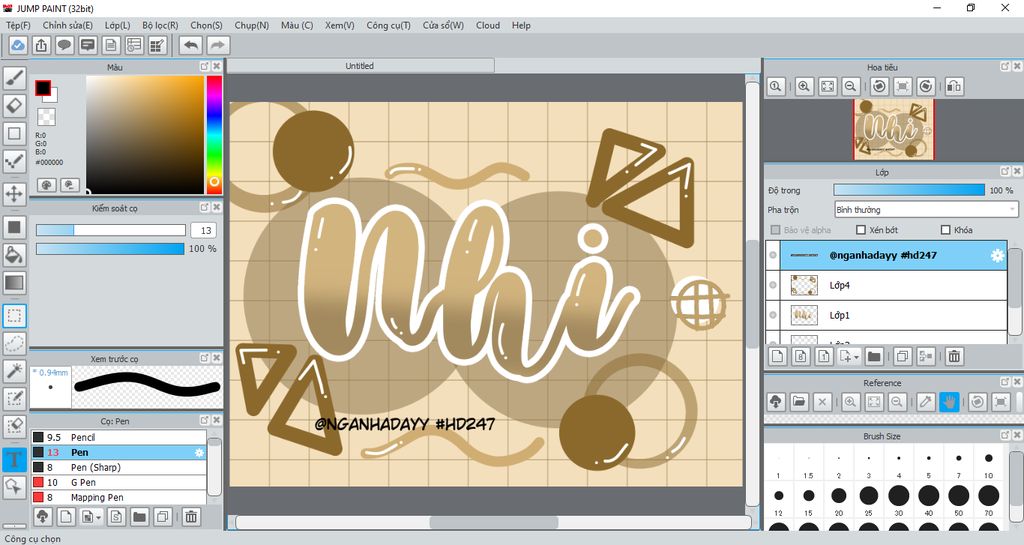Image resolution: width=1024 pixels, height=545 pixels.
Task: Select the Magic Wand tool
Action: coord(14,371)
